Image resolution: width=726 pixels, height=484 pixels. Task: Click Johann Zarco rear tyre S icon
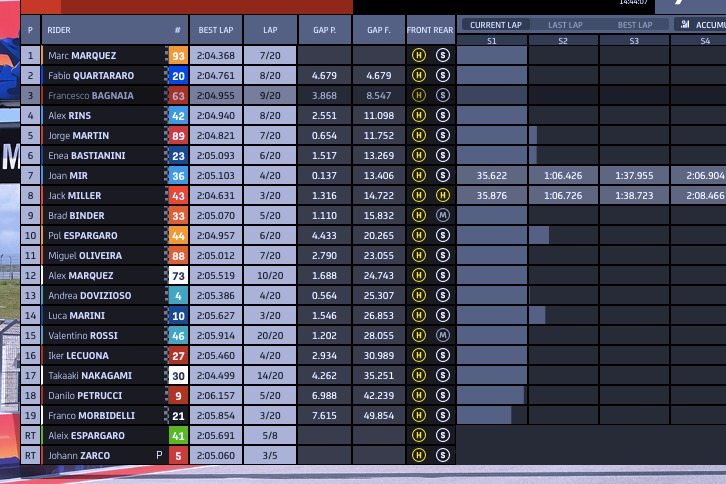[x=443, y=455]
